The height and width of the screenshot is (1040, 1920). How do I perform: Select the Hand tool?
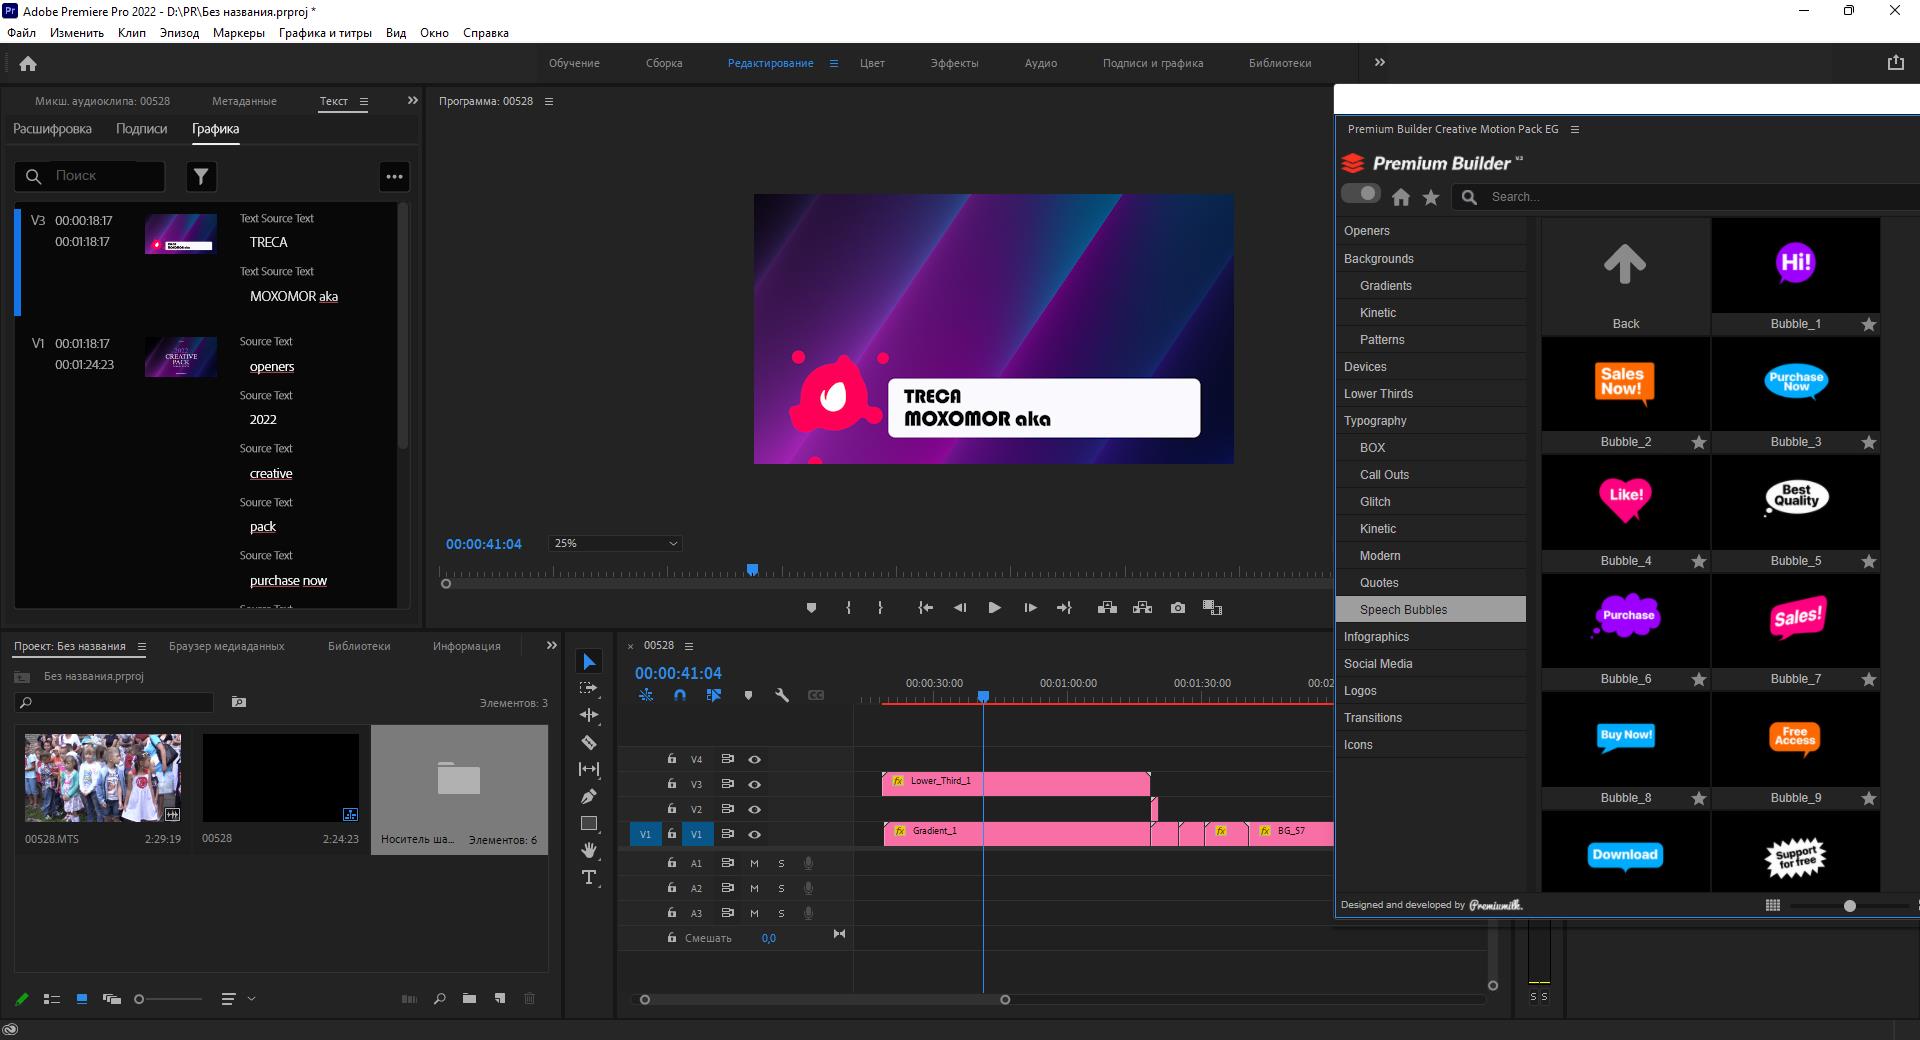[x=589, y=850]
